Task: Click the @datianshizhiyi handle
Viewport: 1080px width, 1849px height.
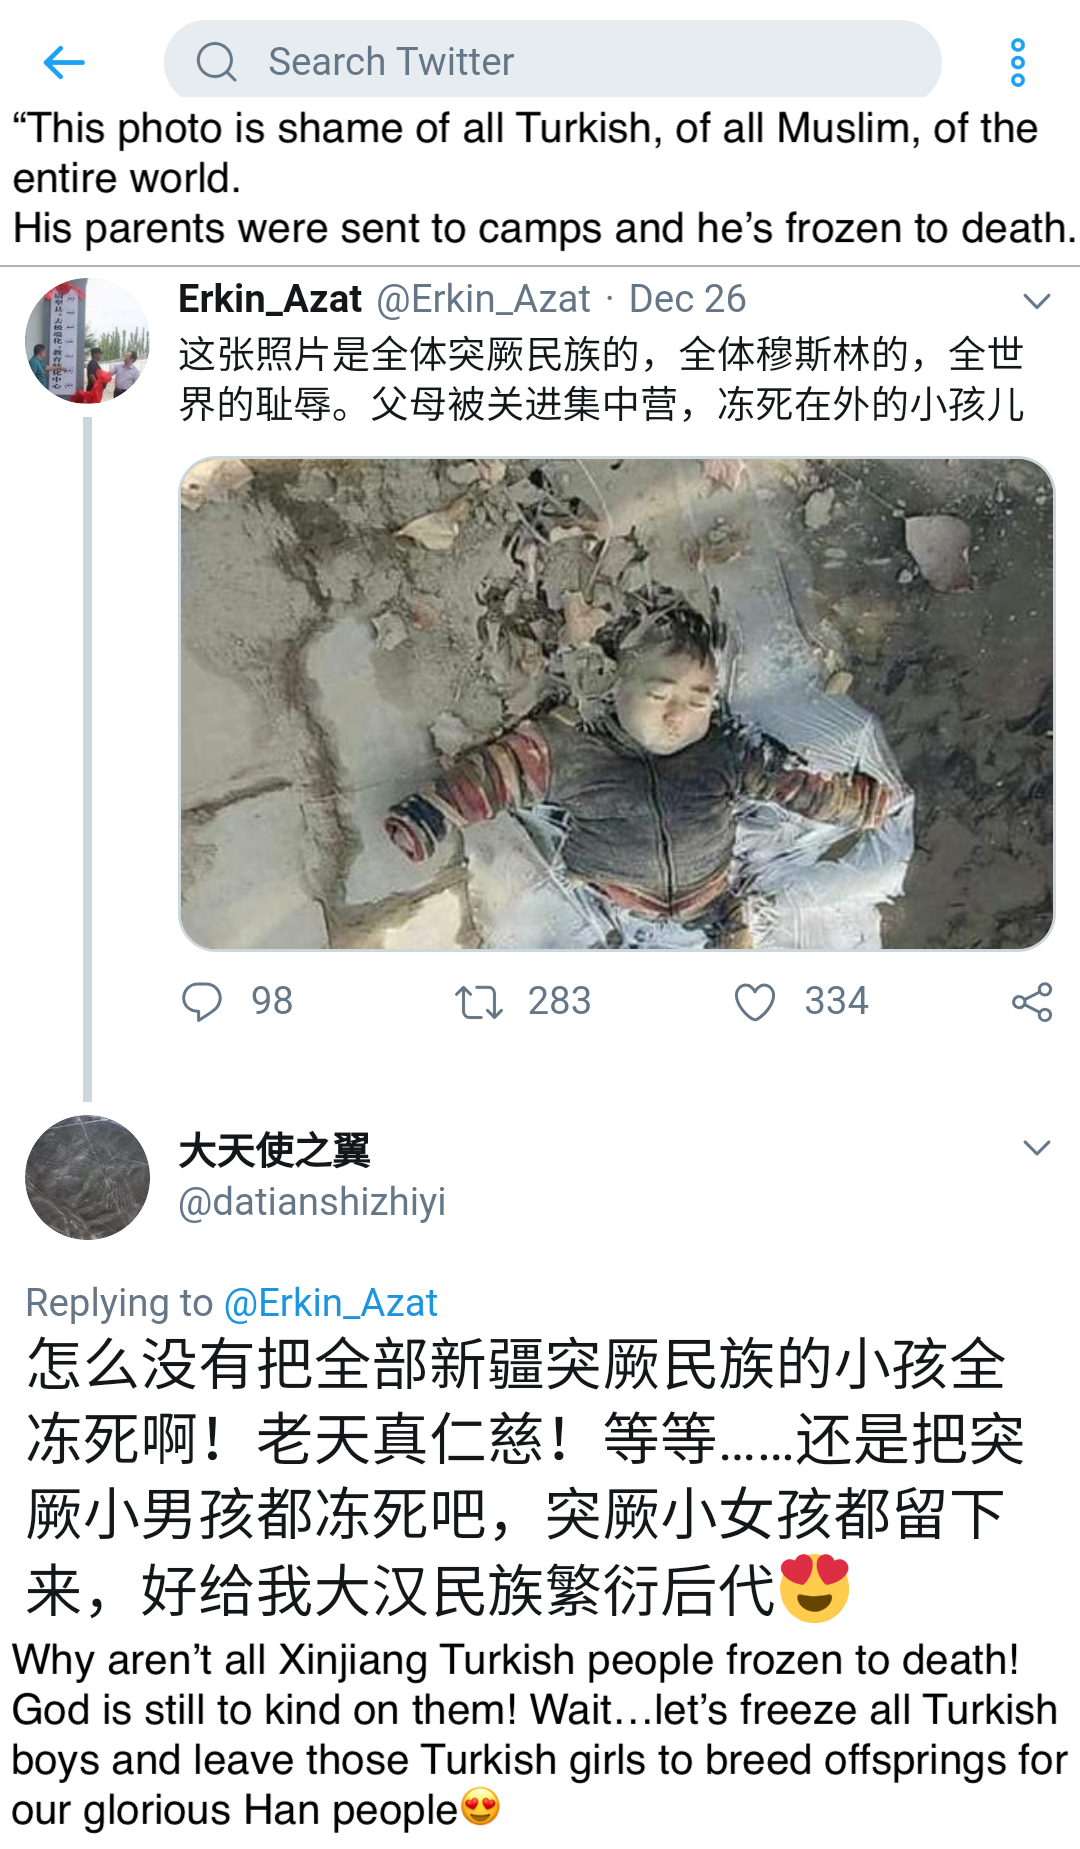Action: 312,1201
